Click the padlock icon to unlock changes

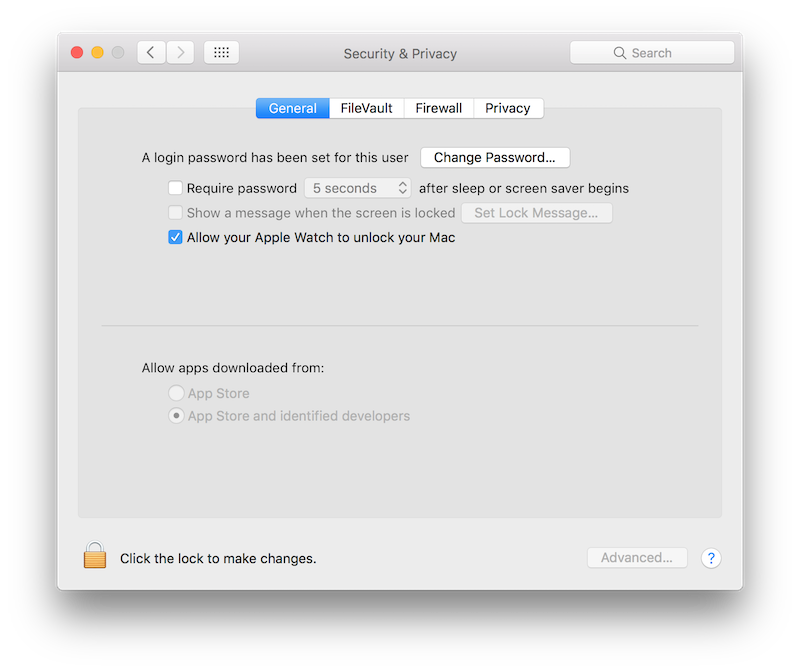pos(95,556)
